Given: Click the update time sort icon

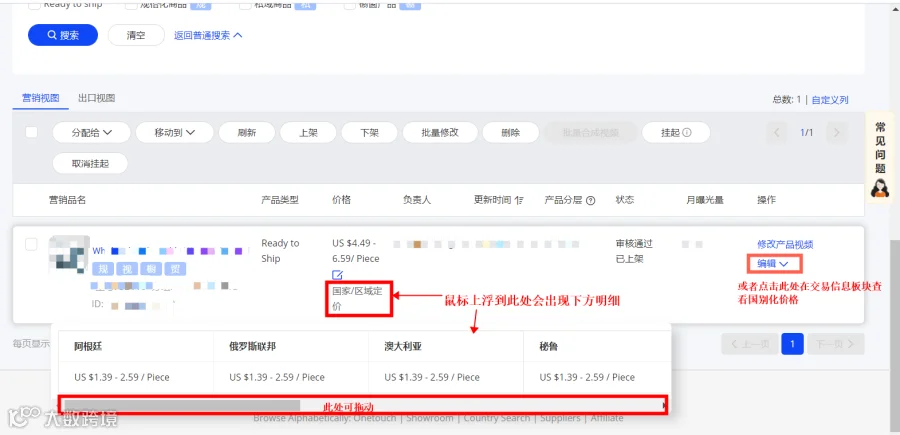Looking at the screenshot, I should (x=519, y=200).
